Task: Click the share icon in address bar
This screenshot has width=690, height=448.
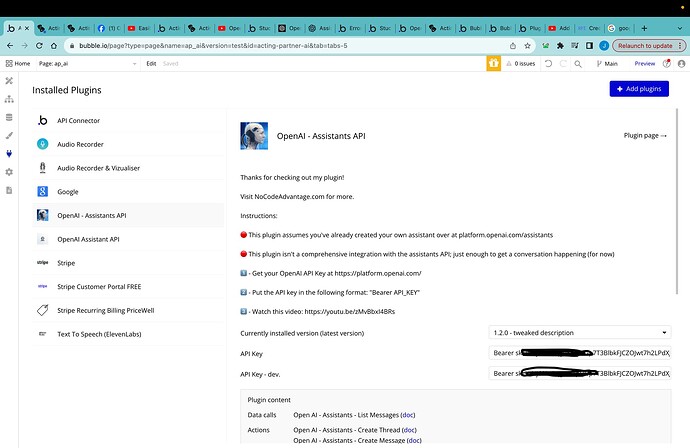Action: click(x=513, y=45)
